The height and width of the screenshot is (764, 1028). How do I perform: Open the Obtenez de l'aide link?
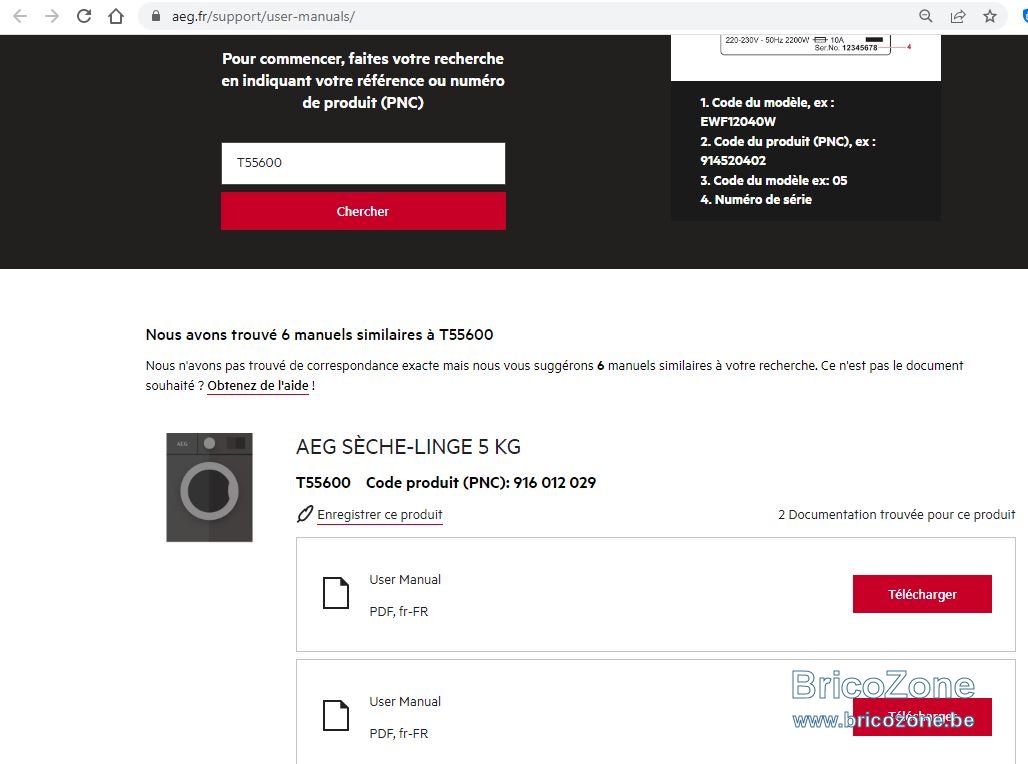pyautogui.click(x=258, y=386)
